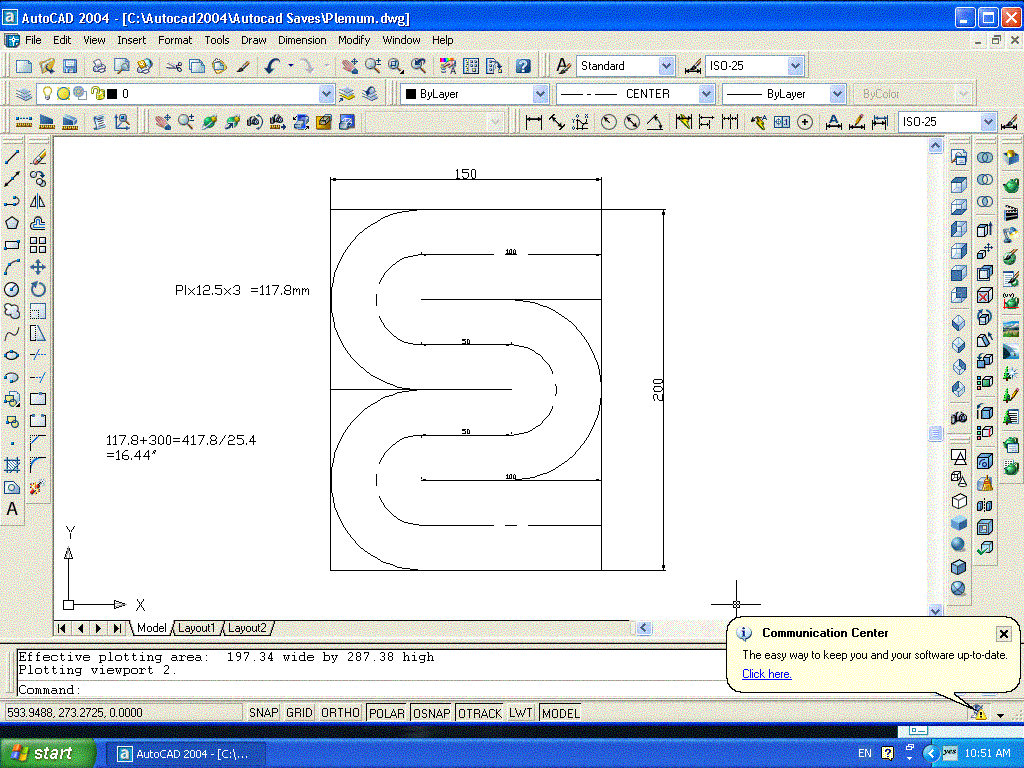Select the Polygon draw tool
The height and width of the screenshot is (768, 1024).
(12, 223)
